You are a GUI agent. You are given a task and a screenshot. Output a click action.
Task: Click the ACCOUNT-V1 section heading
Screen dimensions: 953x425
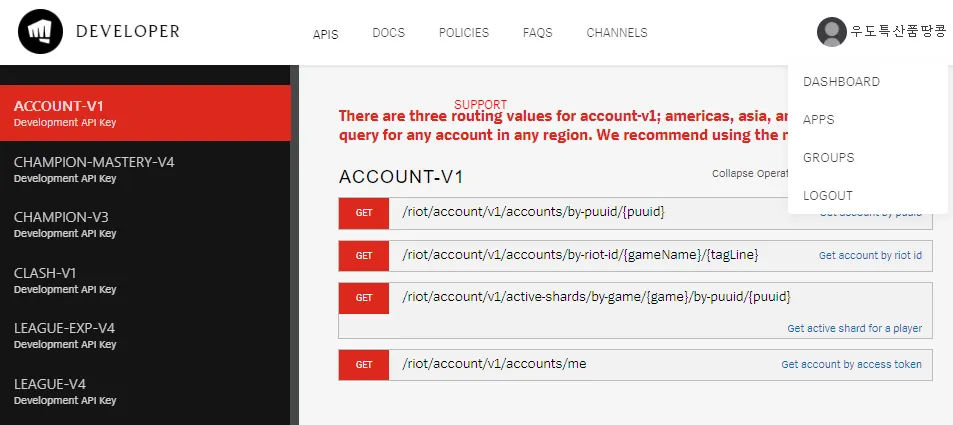401,177
